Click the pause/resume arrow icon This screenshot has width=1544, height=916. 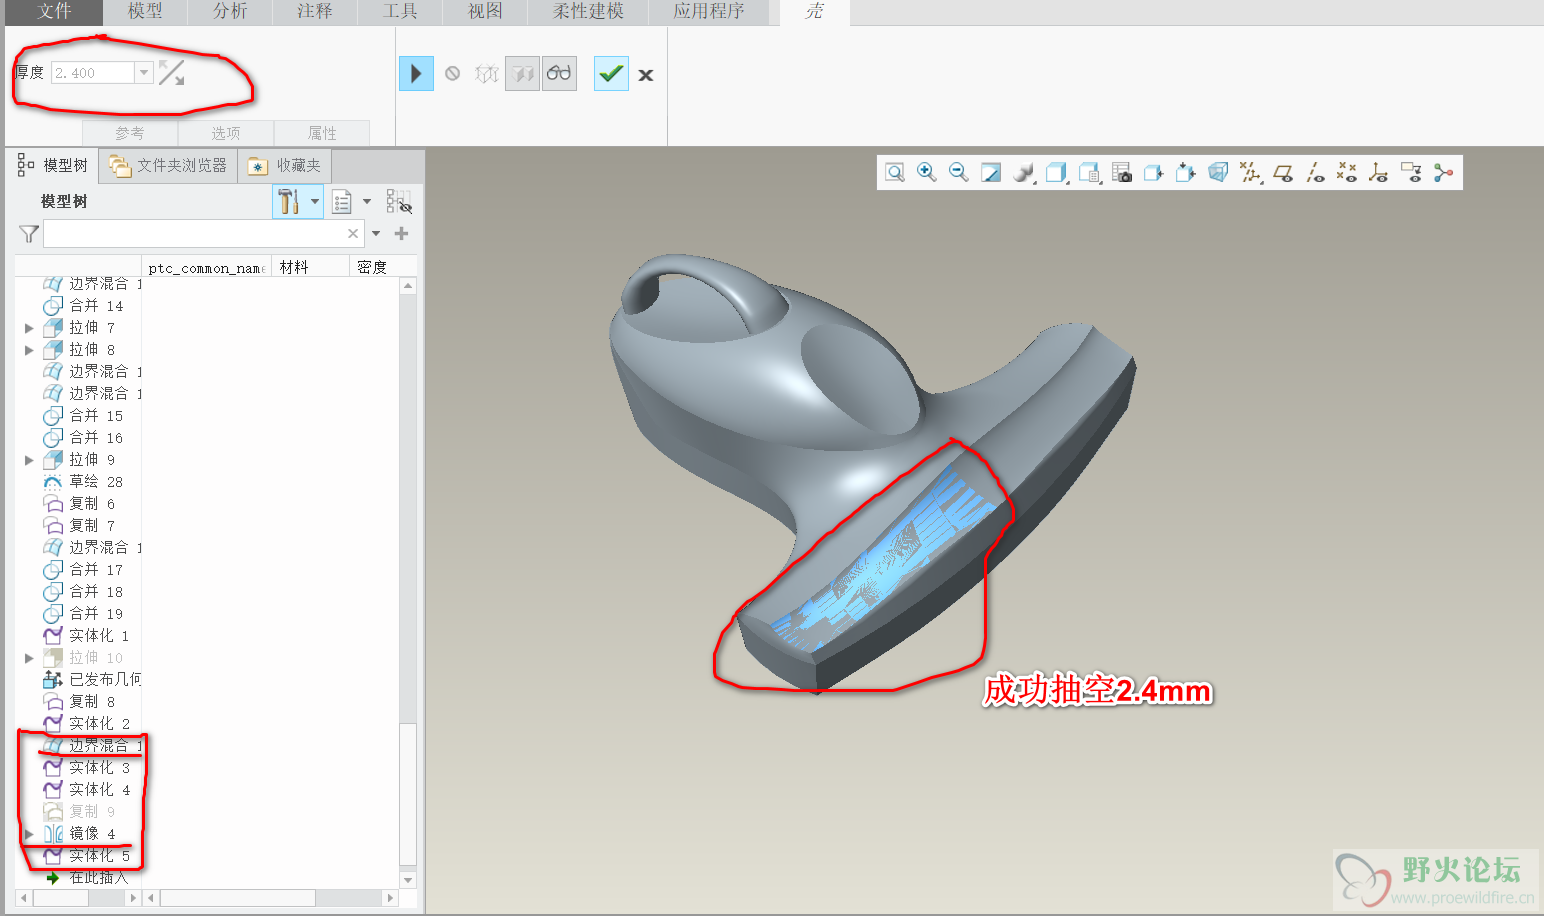tap(416, 74)
